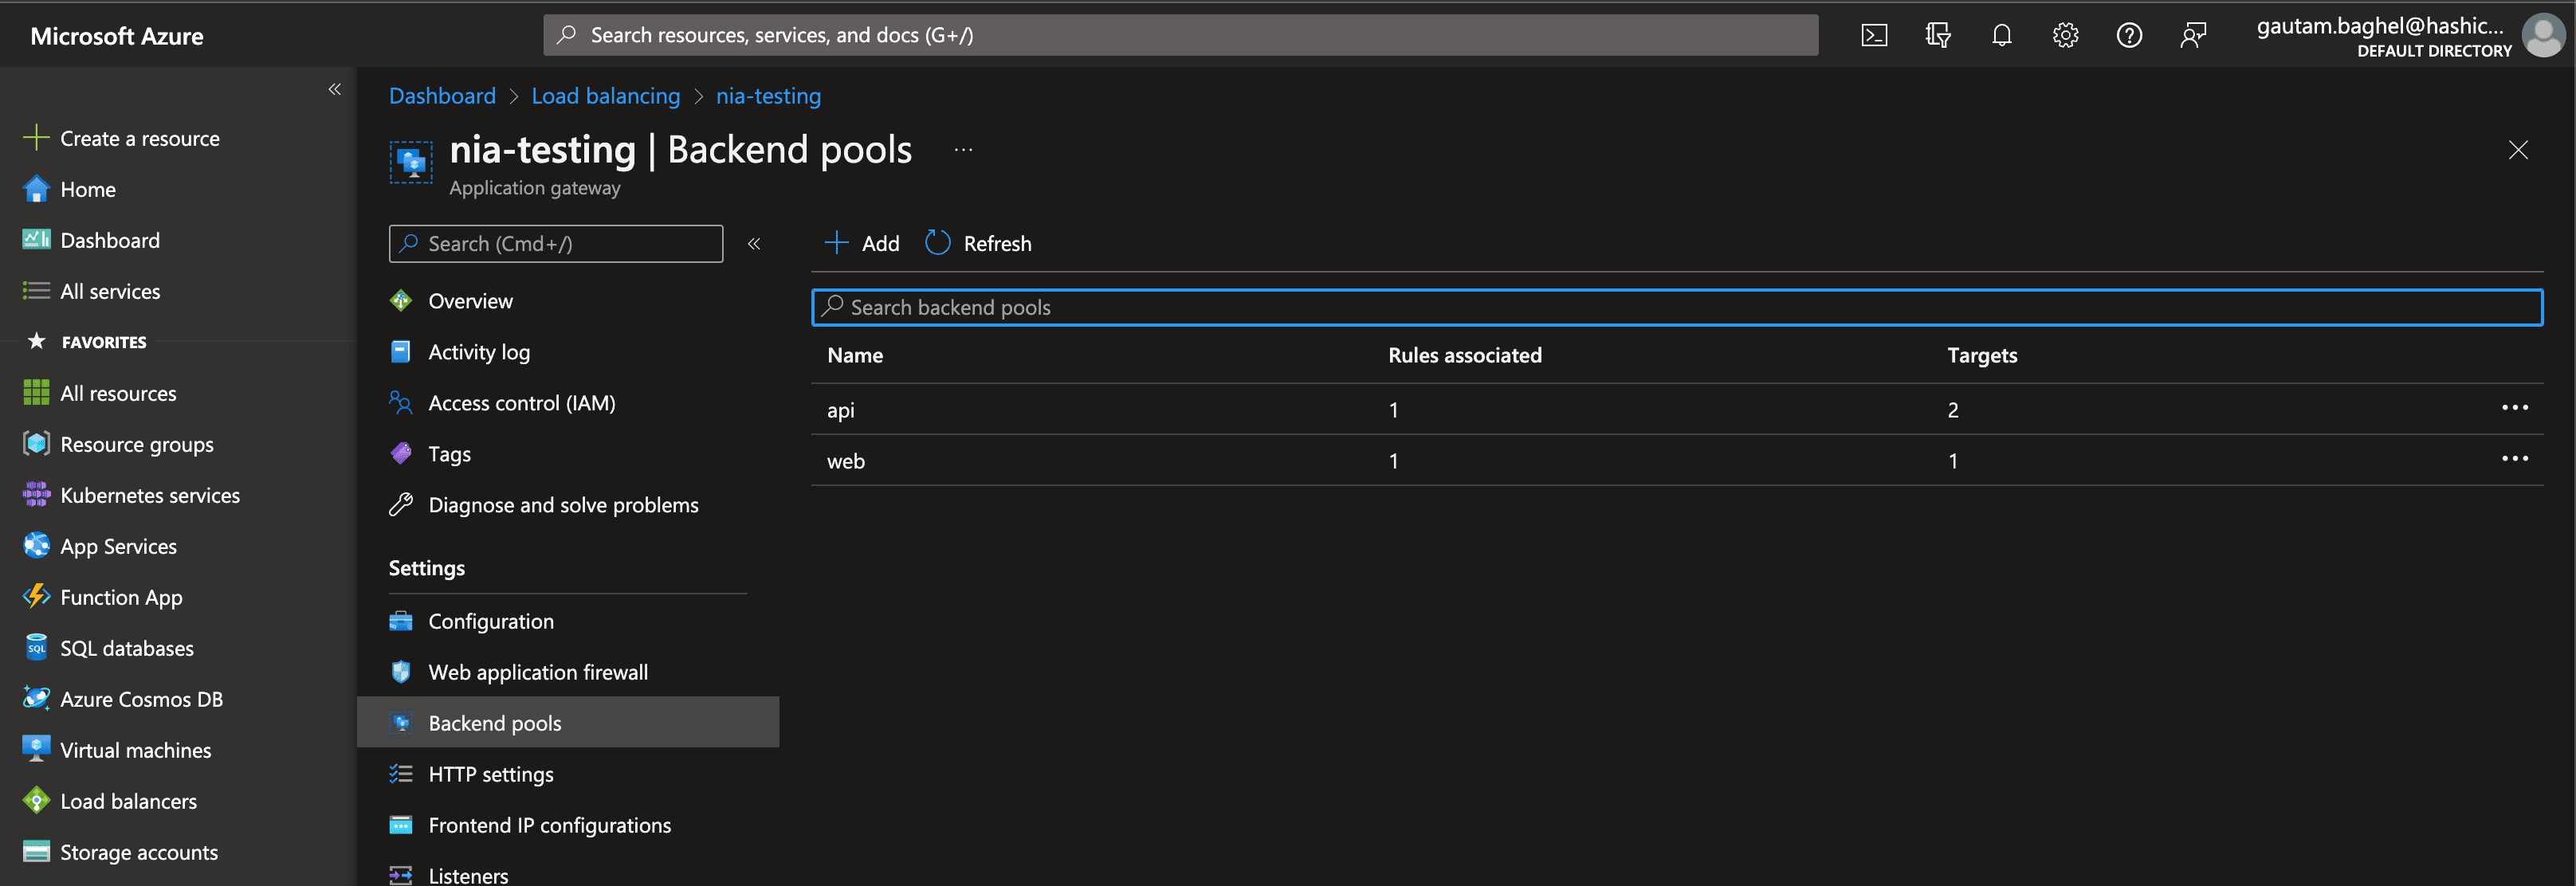Image resolution: width=2576 pixels, height=886 pixels.
Task: Open the api backend pool row
Action: click(841, 410)
